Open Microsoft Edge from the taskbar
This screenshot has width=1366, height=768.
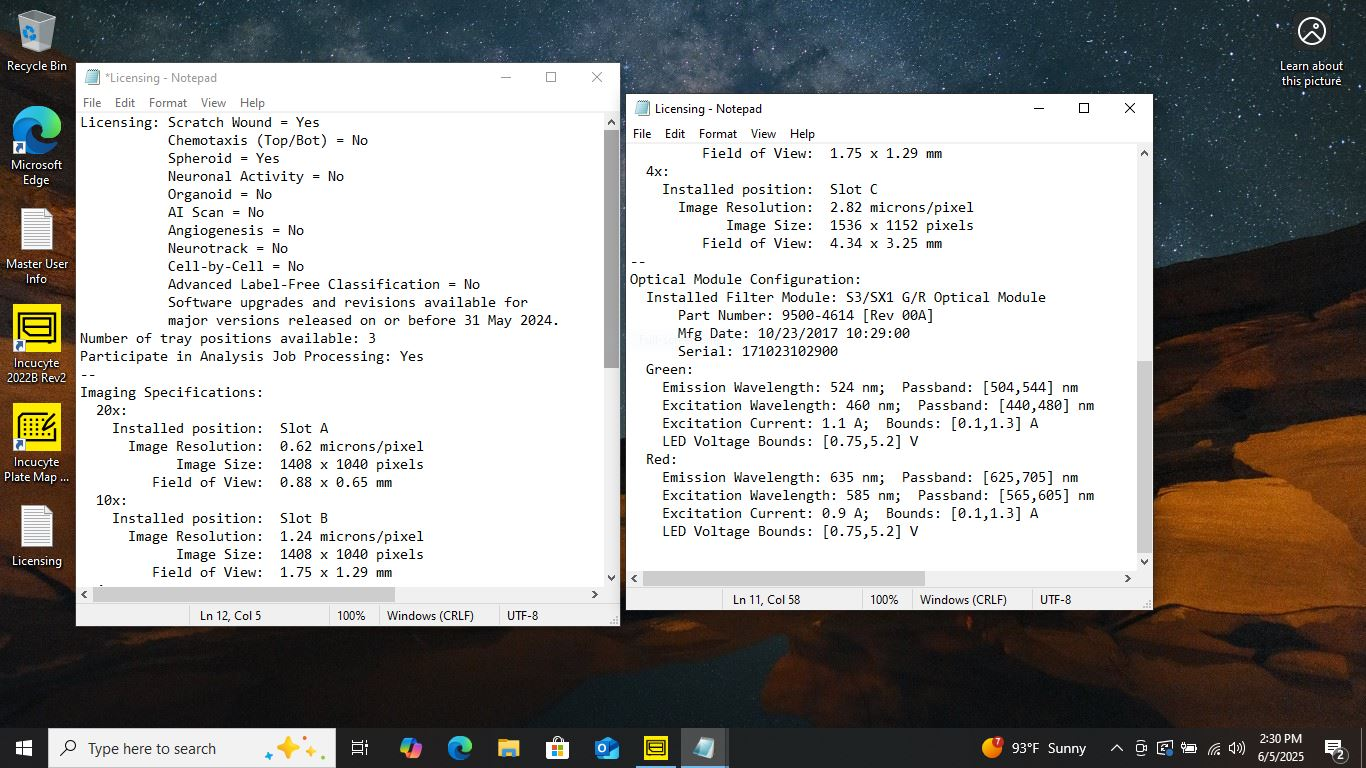459,748
